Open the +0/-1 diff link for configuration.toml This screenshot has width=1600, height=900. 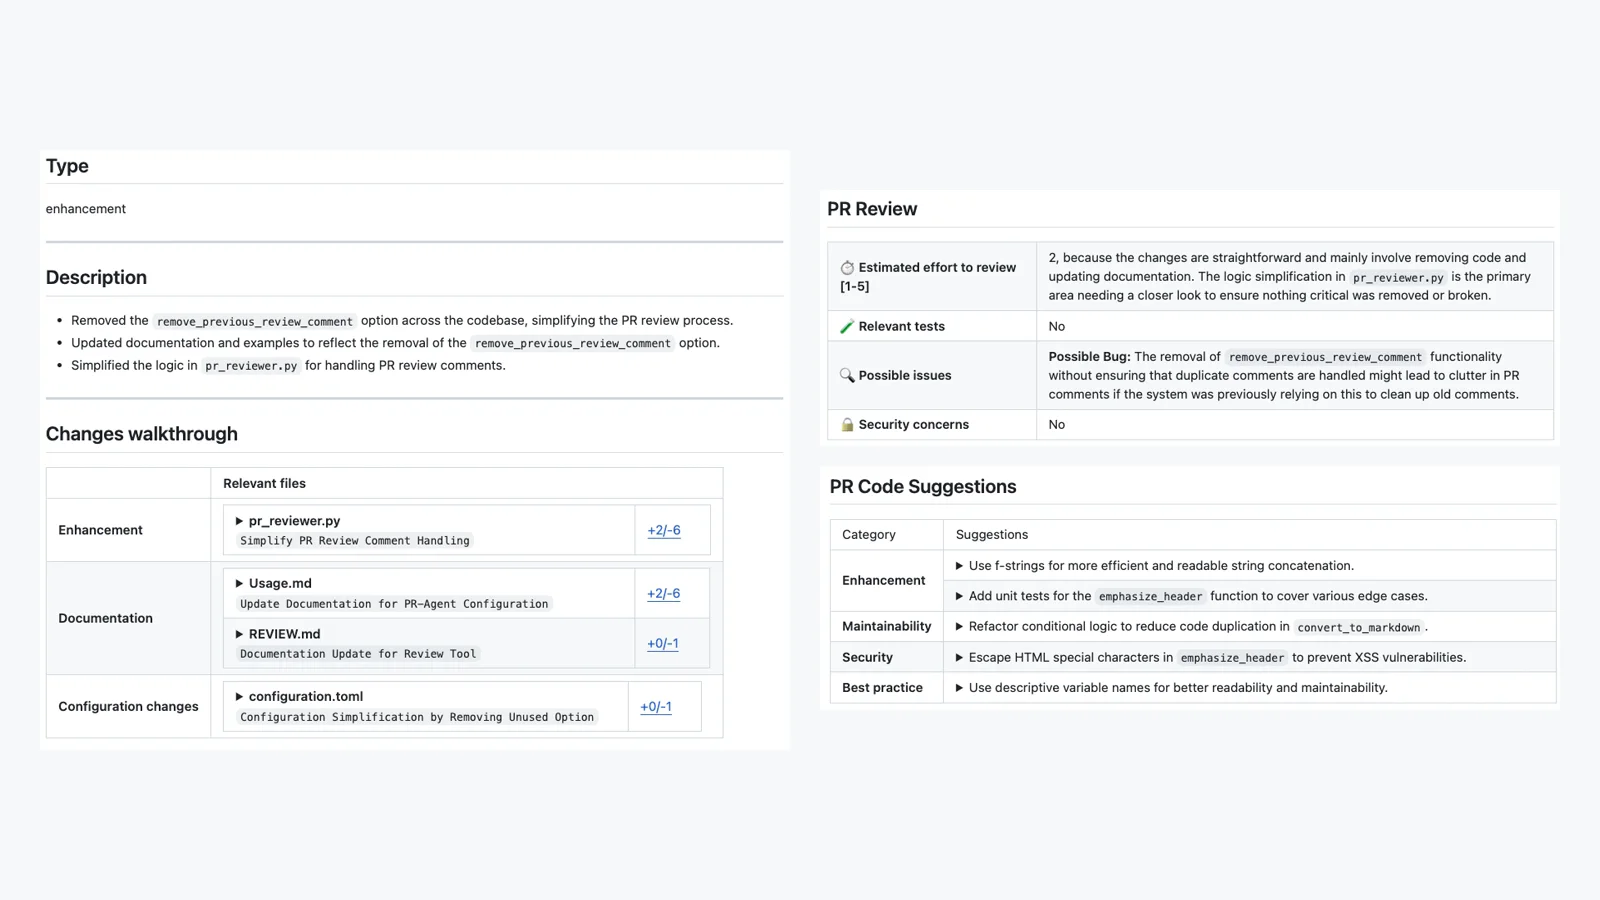(x=656, y=706)
